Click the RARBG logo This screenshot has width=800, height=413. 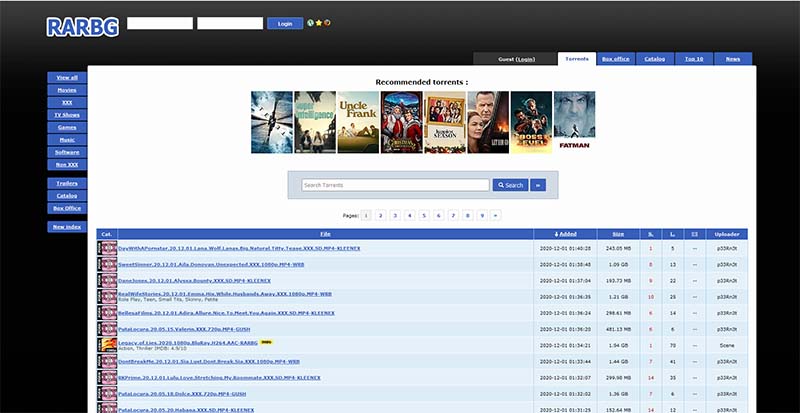click(83, 27)
